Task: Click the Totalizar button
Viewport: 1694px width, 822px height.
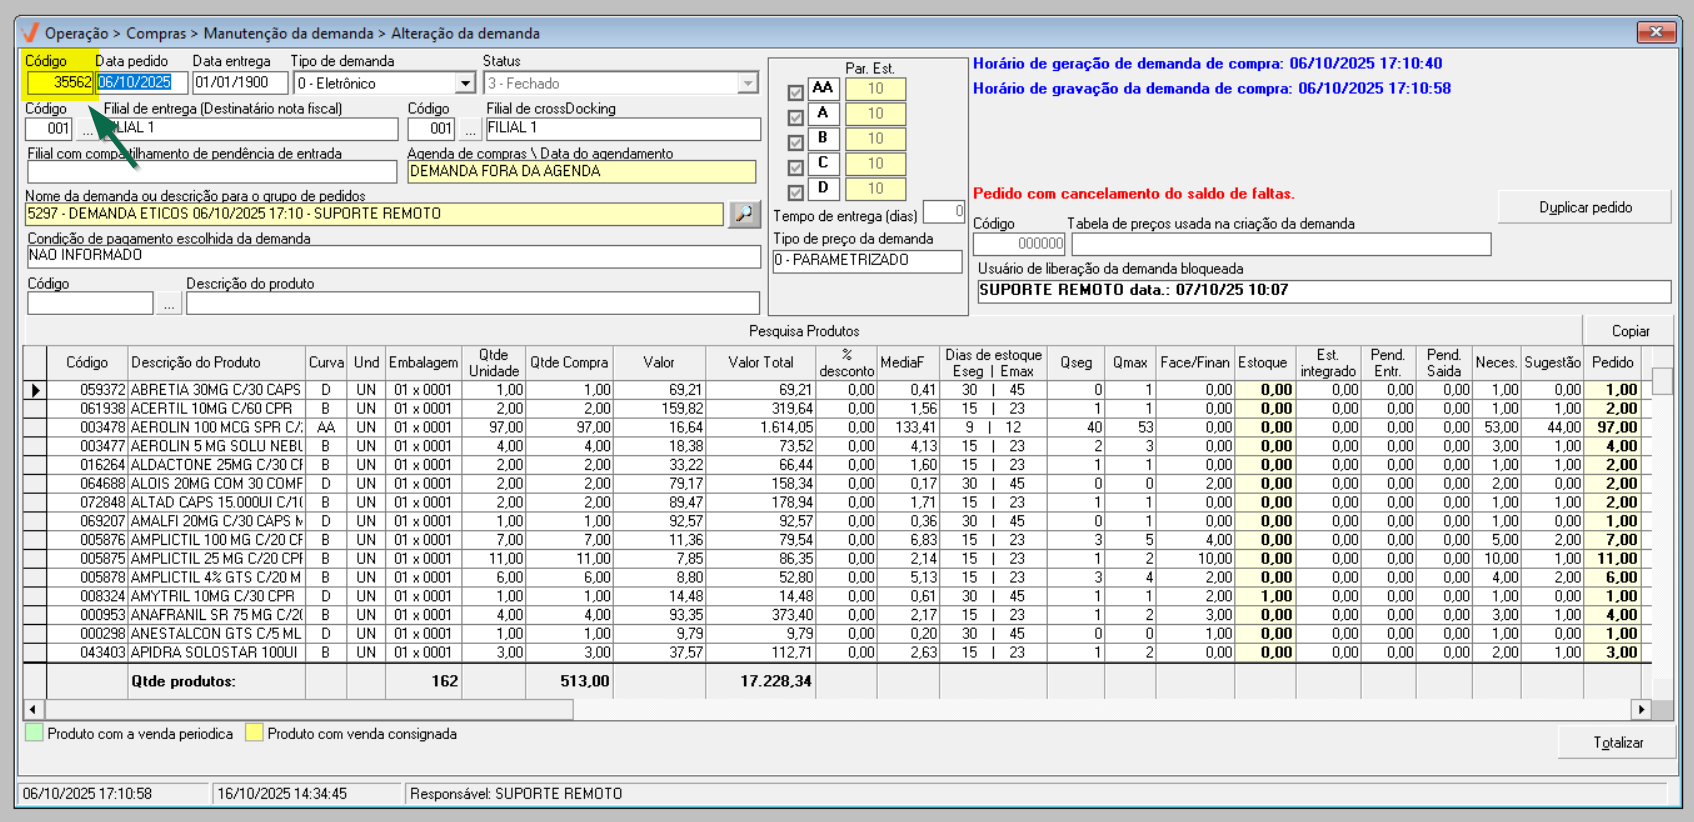Action: point(1617,743)
